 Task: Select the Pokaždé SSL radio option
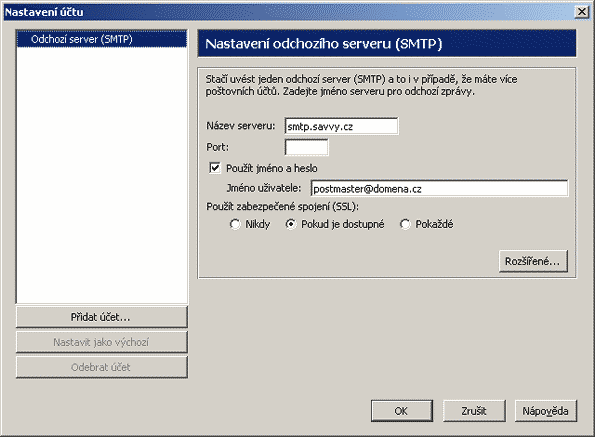(405, 224)
